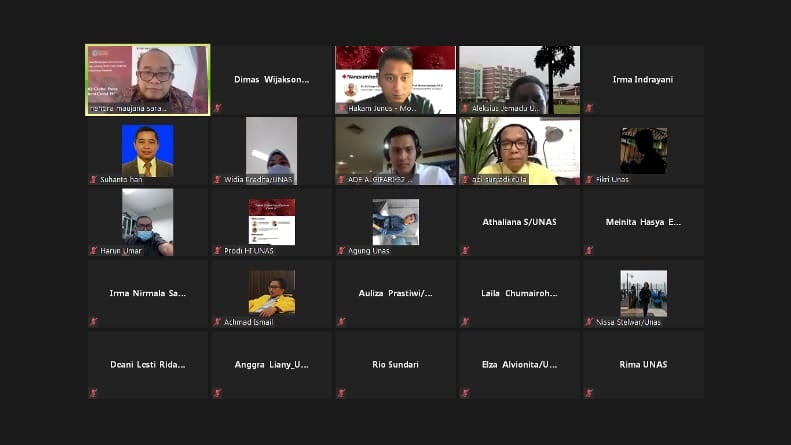This screenshot has height=445, width=791.
Task: Click muted mic icon on Auliza Prastiwi tile
Action: (342, 321)
